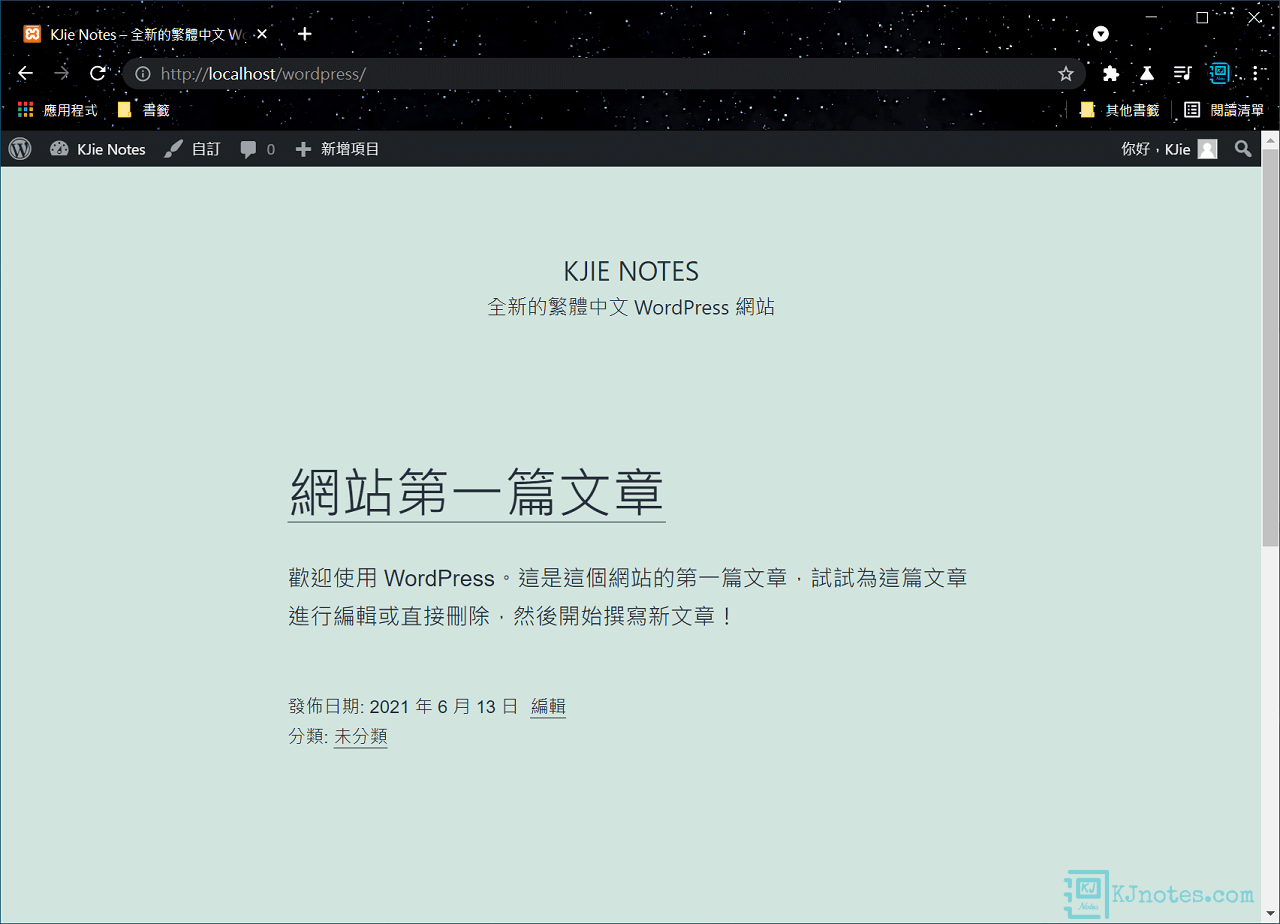
Task: Click the user avatar in admin bar
Action: 1208,149
